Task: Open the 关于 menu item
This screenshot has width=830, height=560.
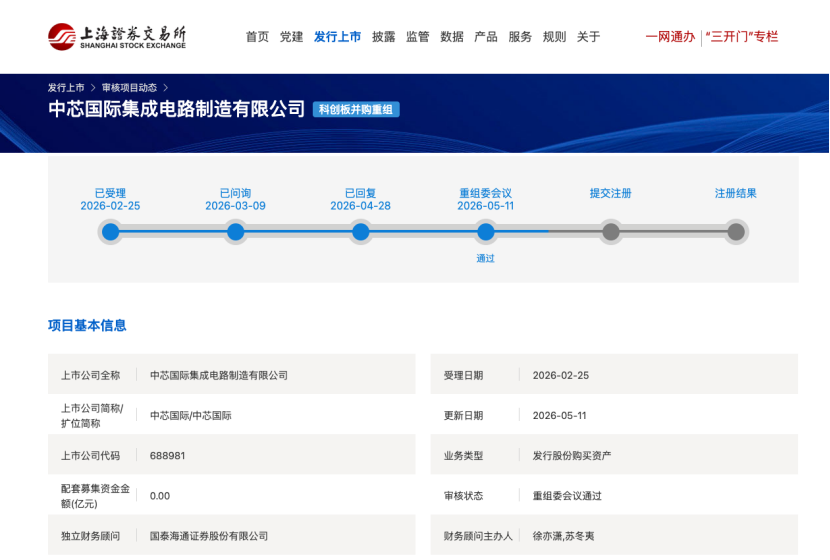Action: point(588,37)
